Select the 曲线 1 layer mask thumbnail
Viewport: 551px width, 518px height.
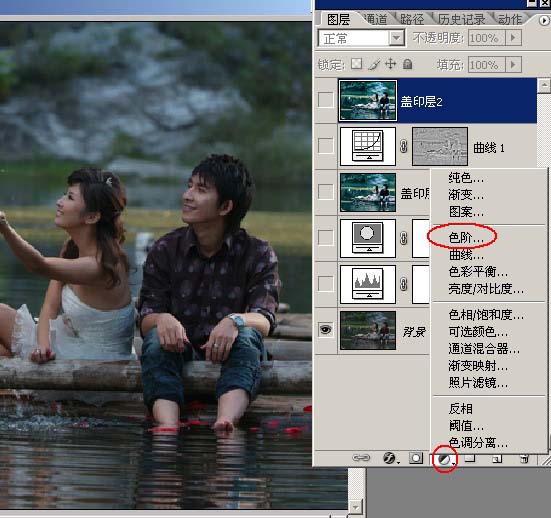[440, 147]
